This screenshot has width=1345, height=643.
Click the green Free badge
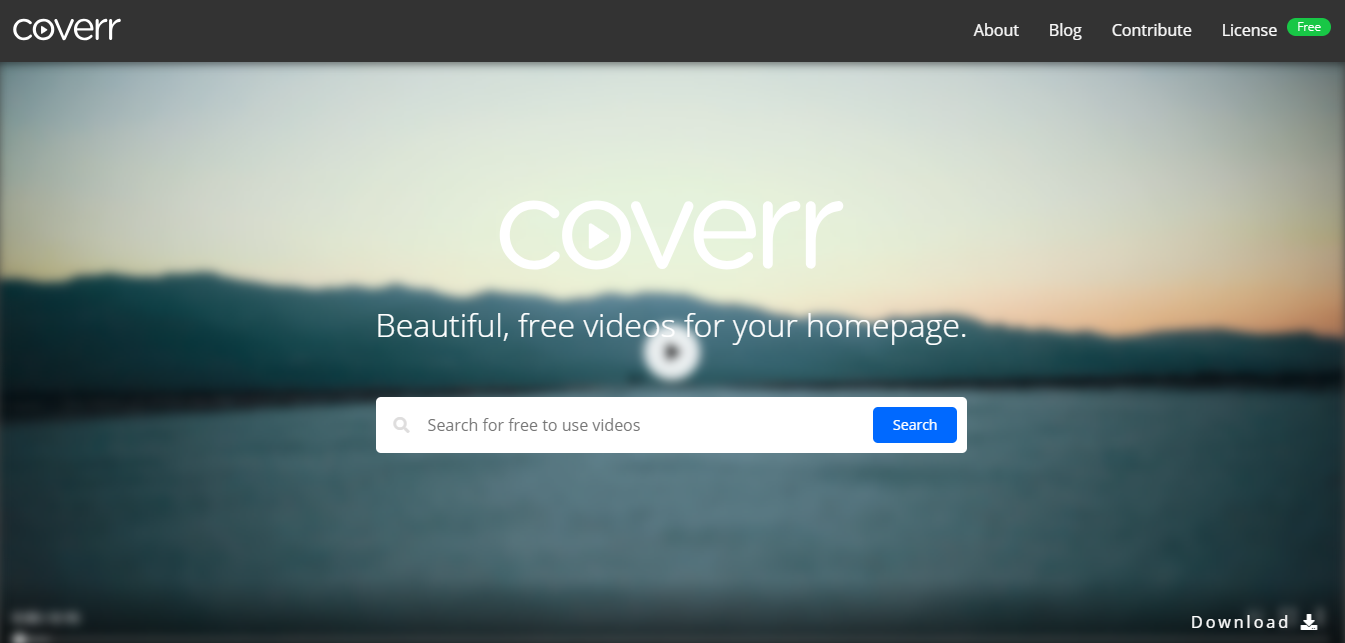pyautogui.click(x=1308, y=27)
